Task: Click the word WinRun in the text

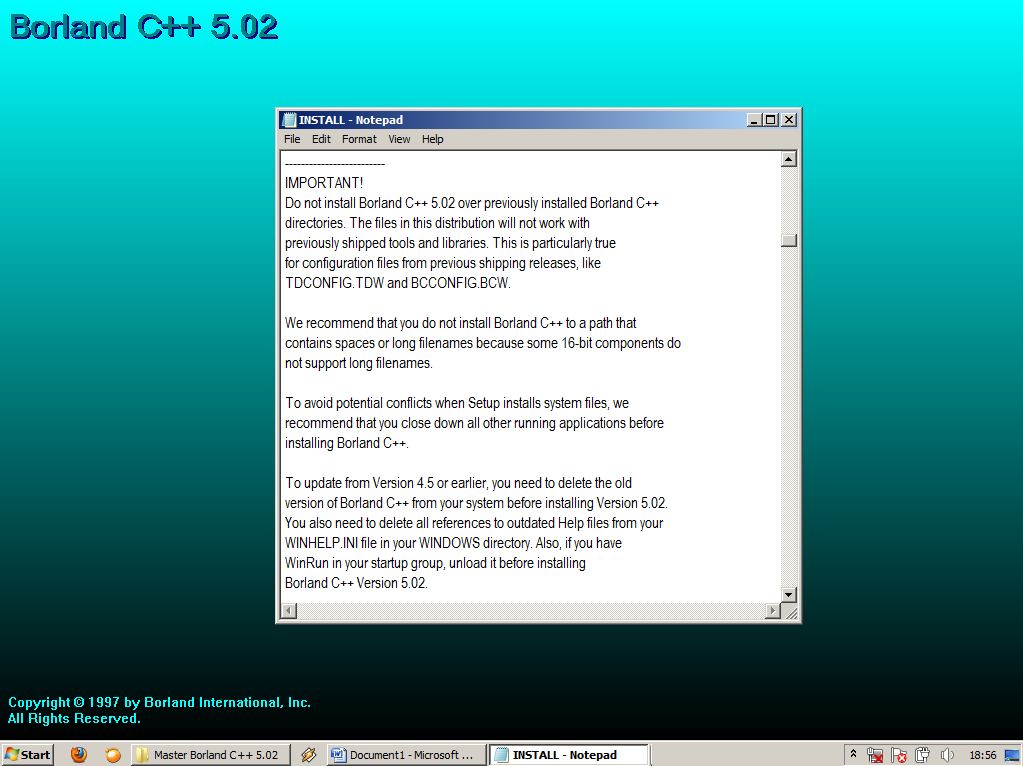Action: click(x=307, y=563)
